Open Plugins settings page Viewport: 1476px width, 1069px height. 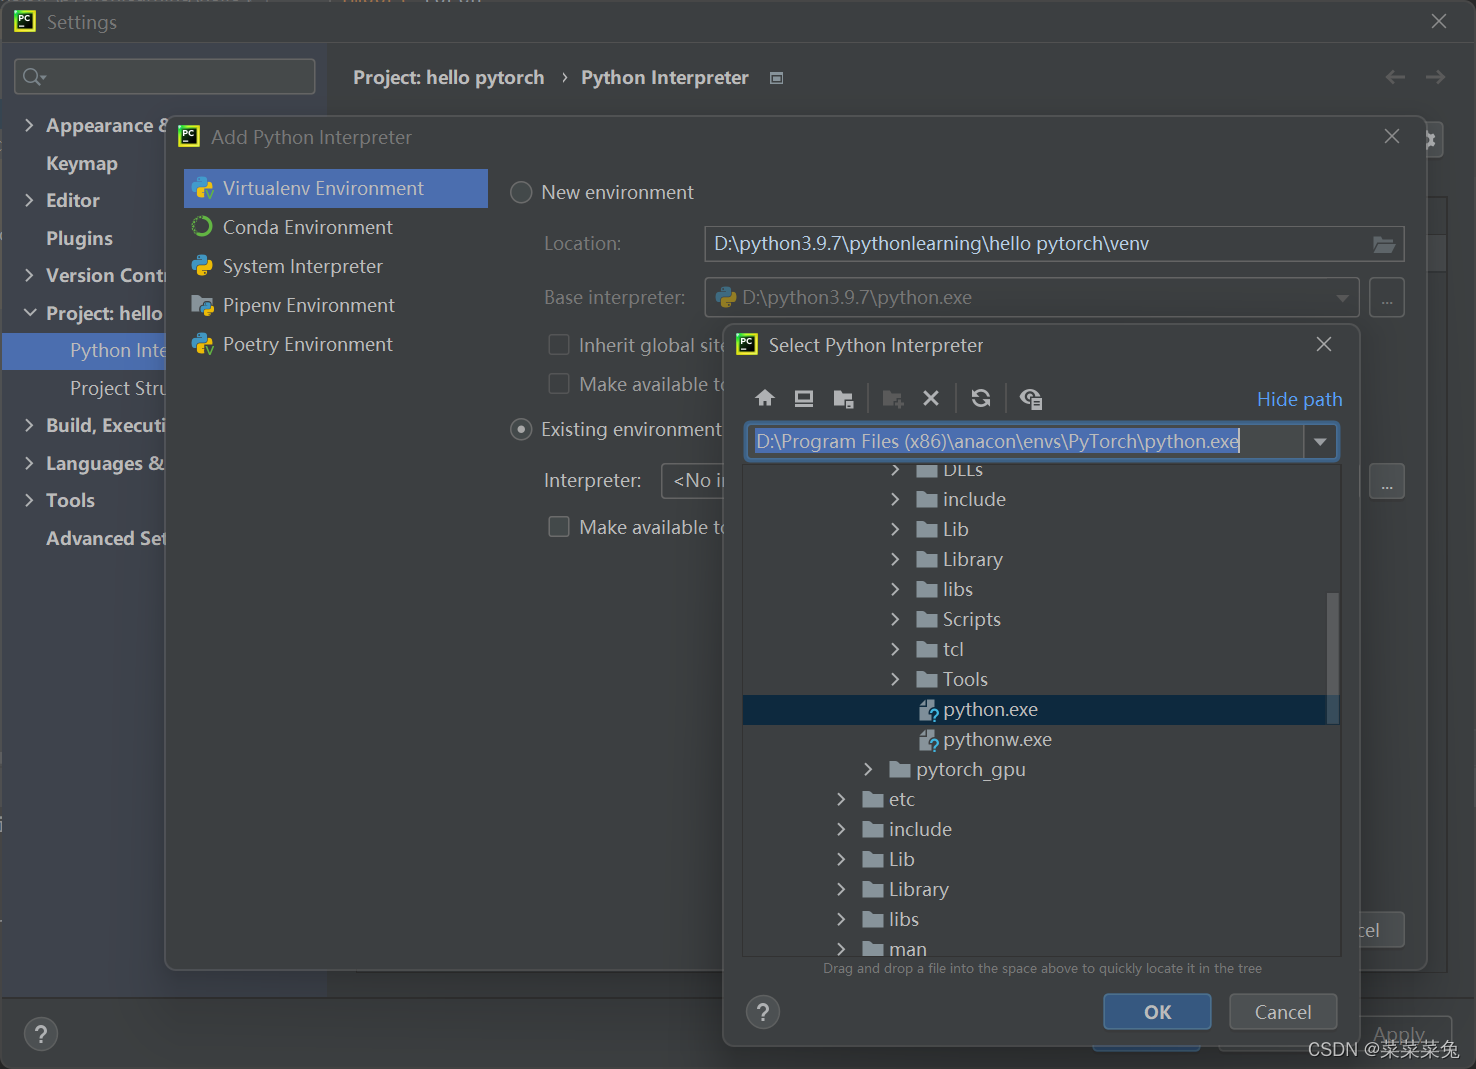click(79, 238)
